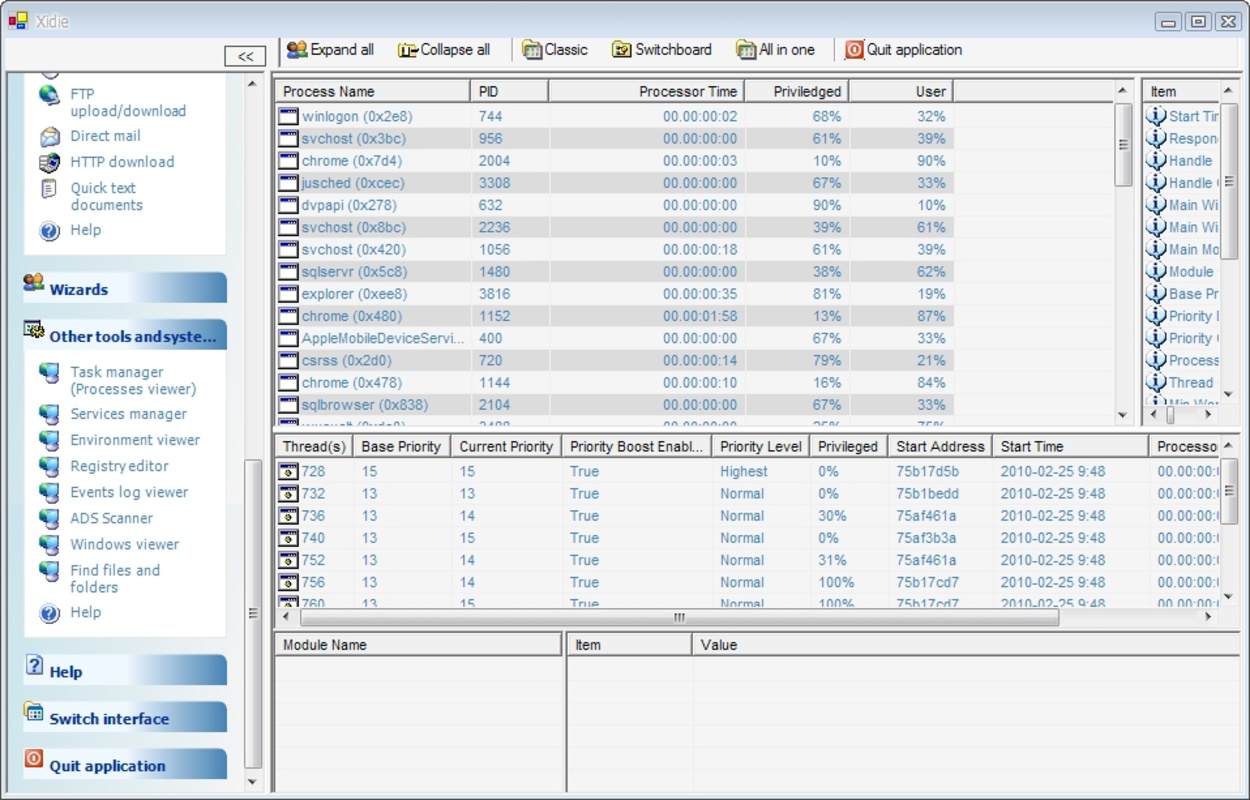Expand the Wizards sidebar section
Image resolution: width=1250 pixels, height=800 pixels.
coord(125,287)
